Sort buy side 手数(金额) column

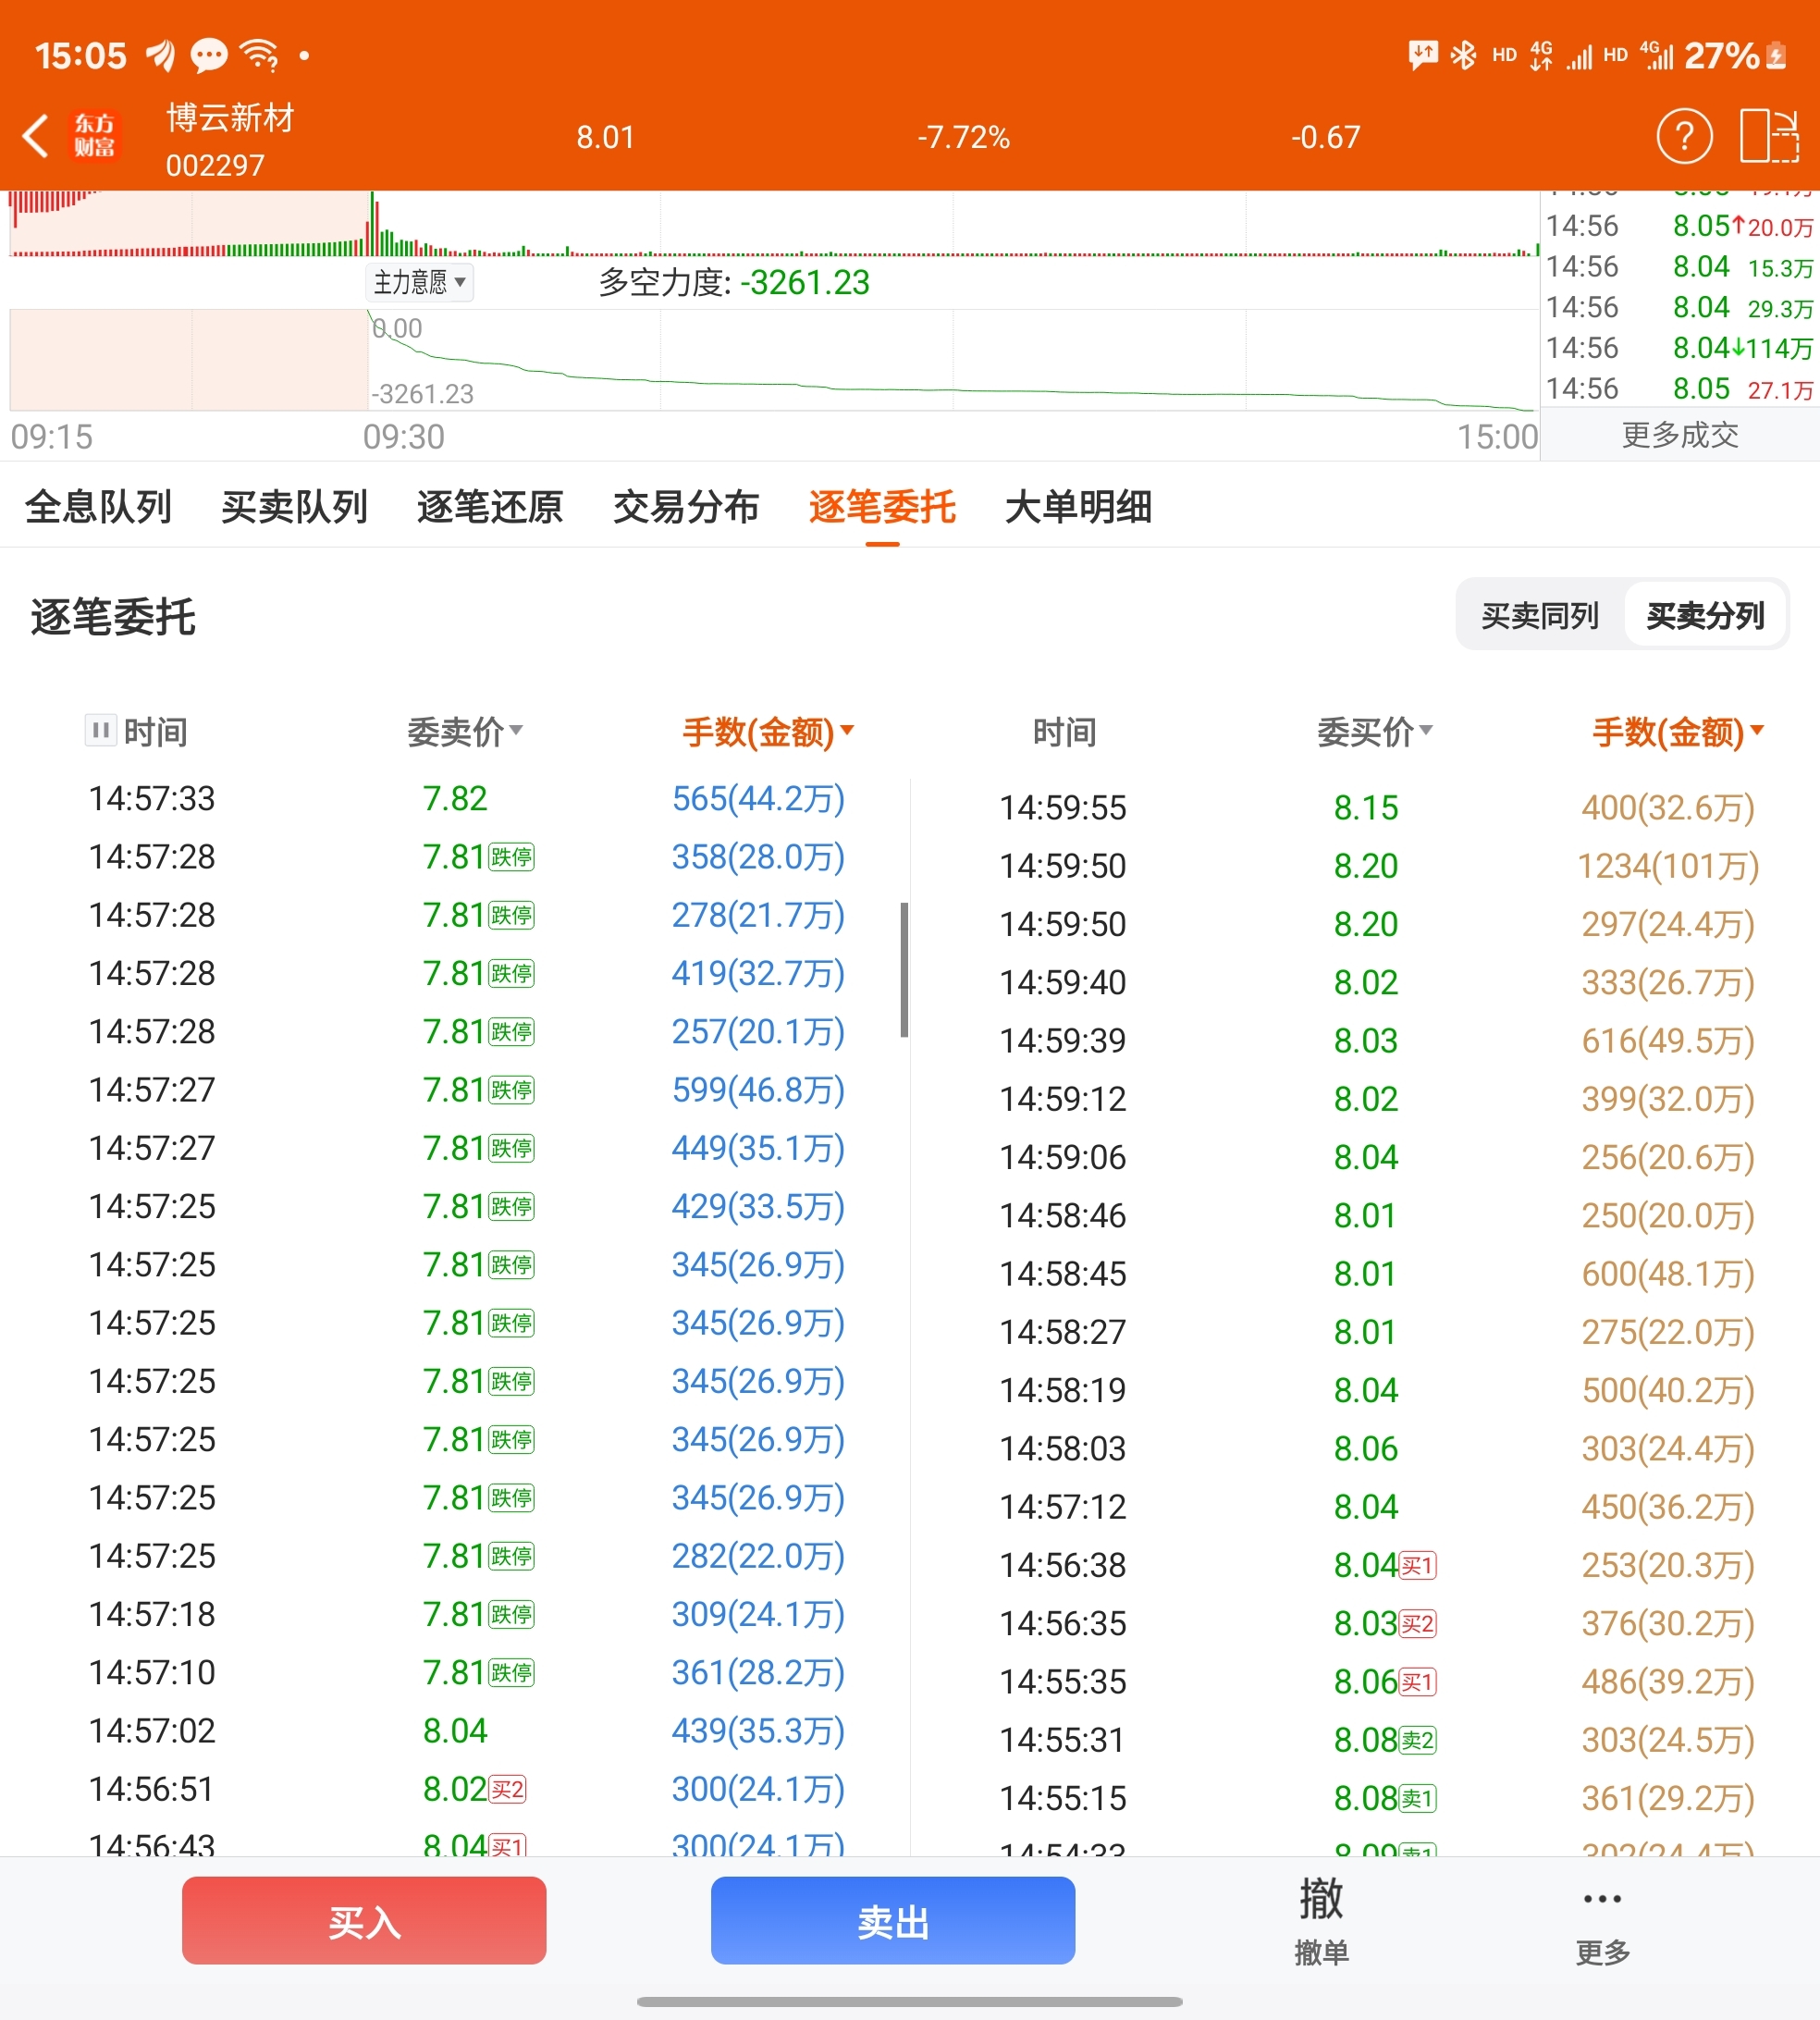click(x=1678, y=732)
